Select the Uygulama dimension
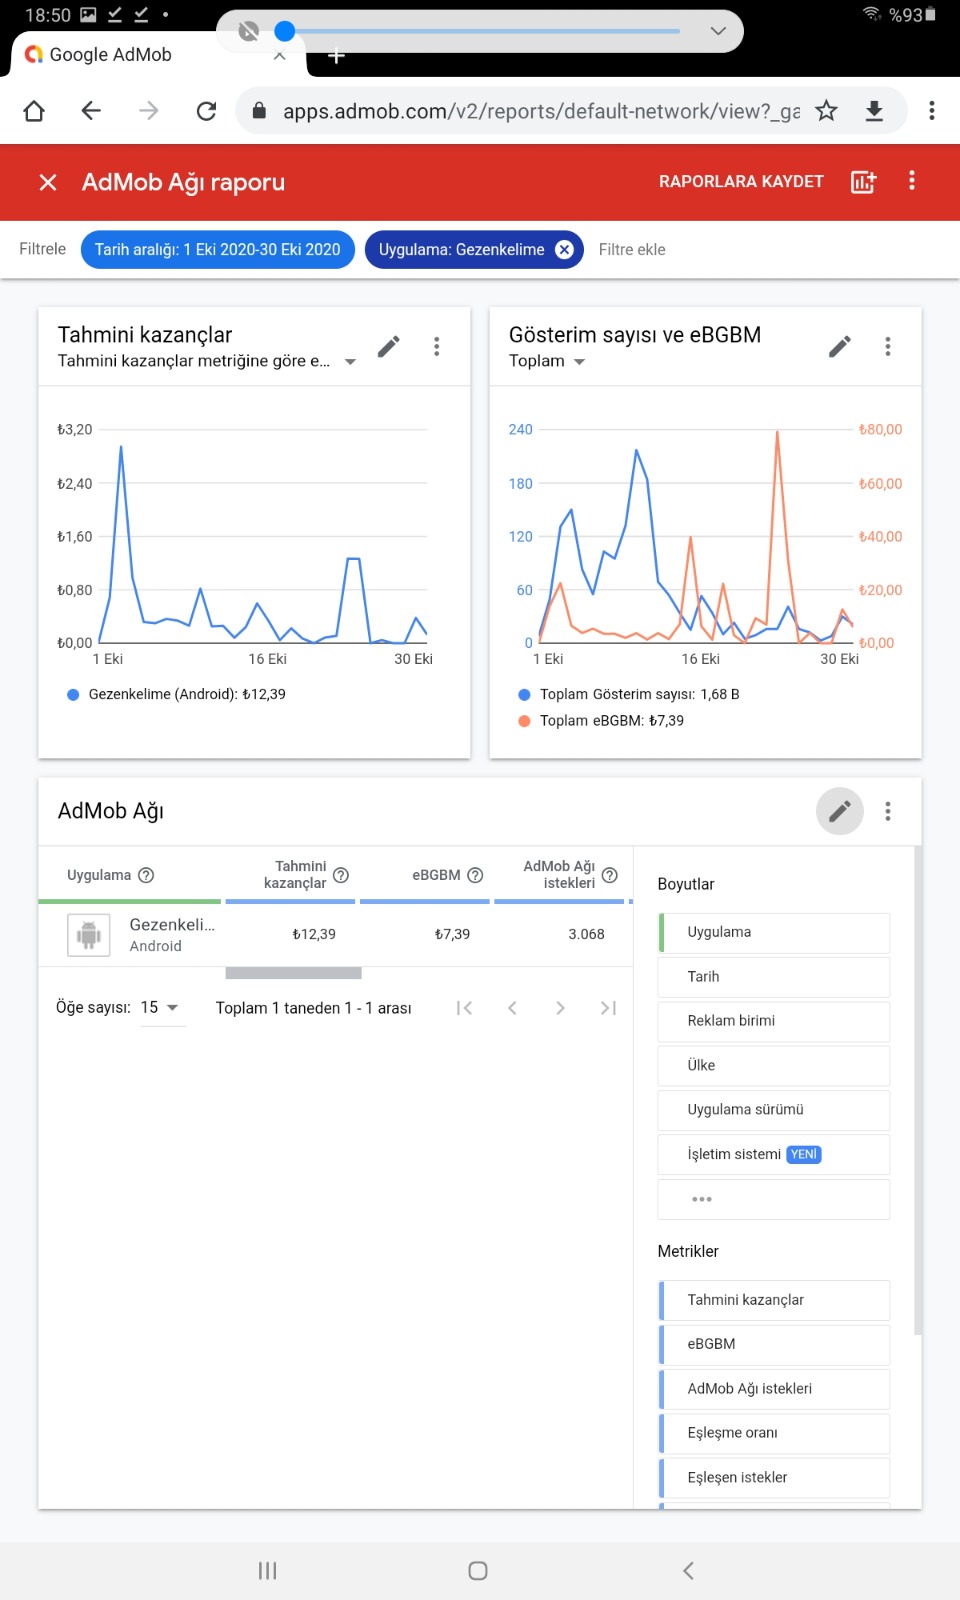The image size is (960, 1600). pyautogui.click(x=774, y=932)
